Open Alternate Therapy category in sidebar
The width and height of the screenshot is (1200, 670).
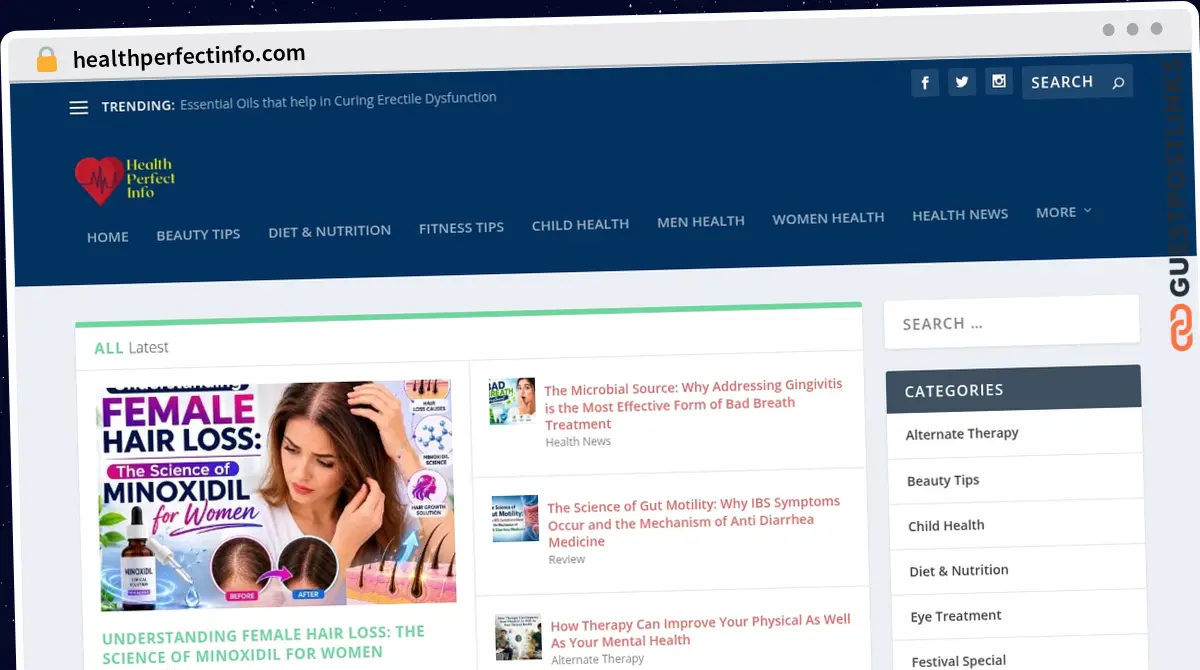962,433
